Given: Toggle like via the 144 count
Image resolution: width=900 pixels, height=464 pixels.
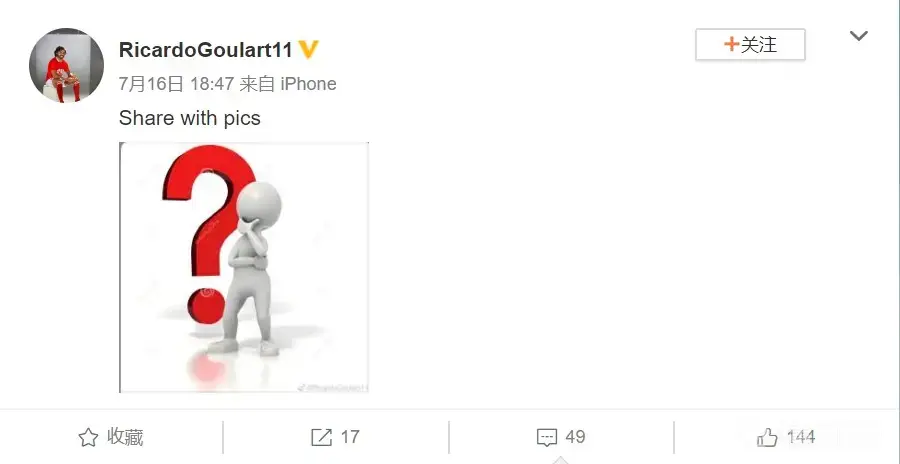Looking at the screenshot, I should tap(801, 438).
